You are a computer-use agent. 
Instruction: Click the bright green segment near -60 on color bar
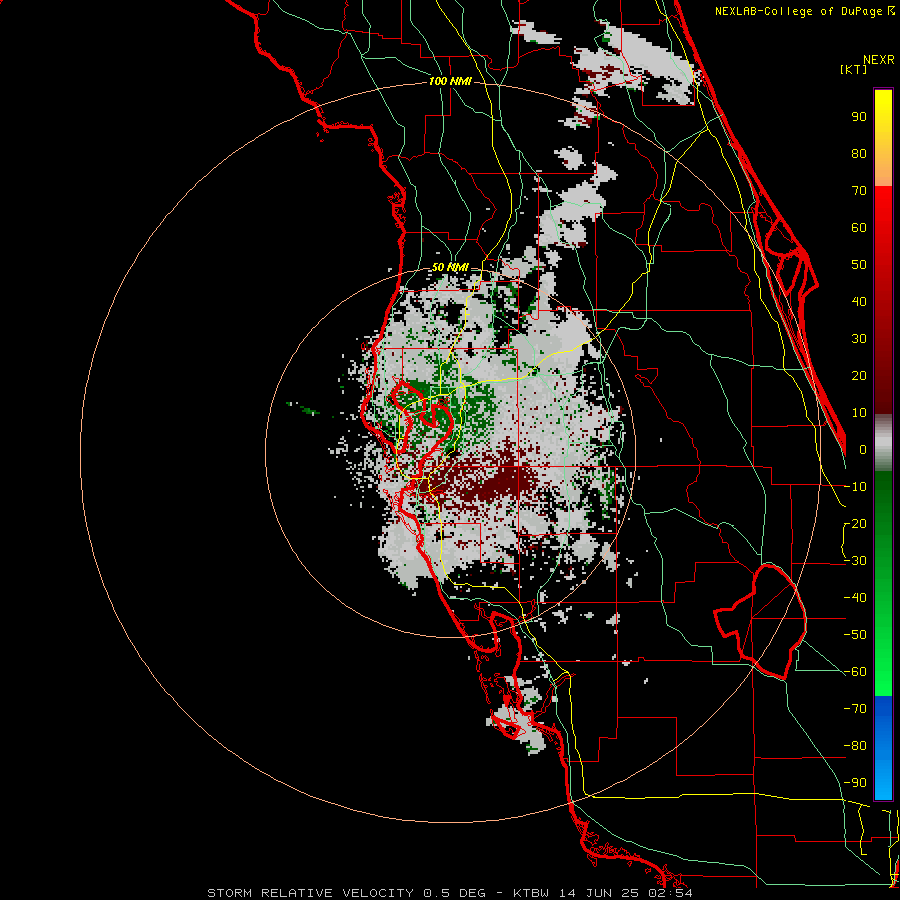883,672
